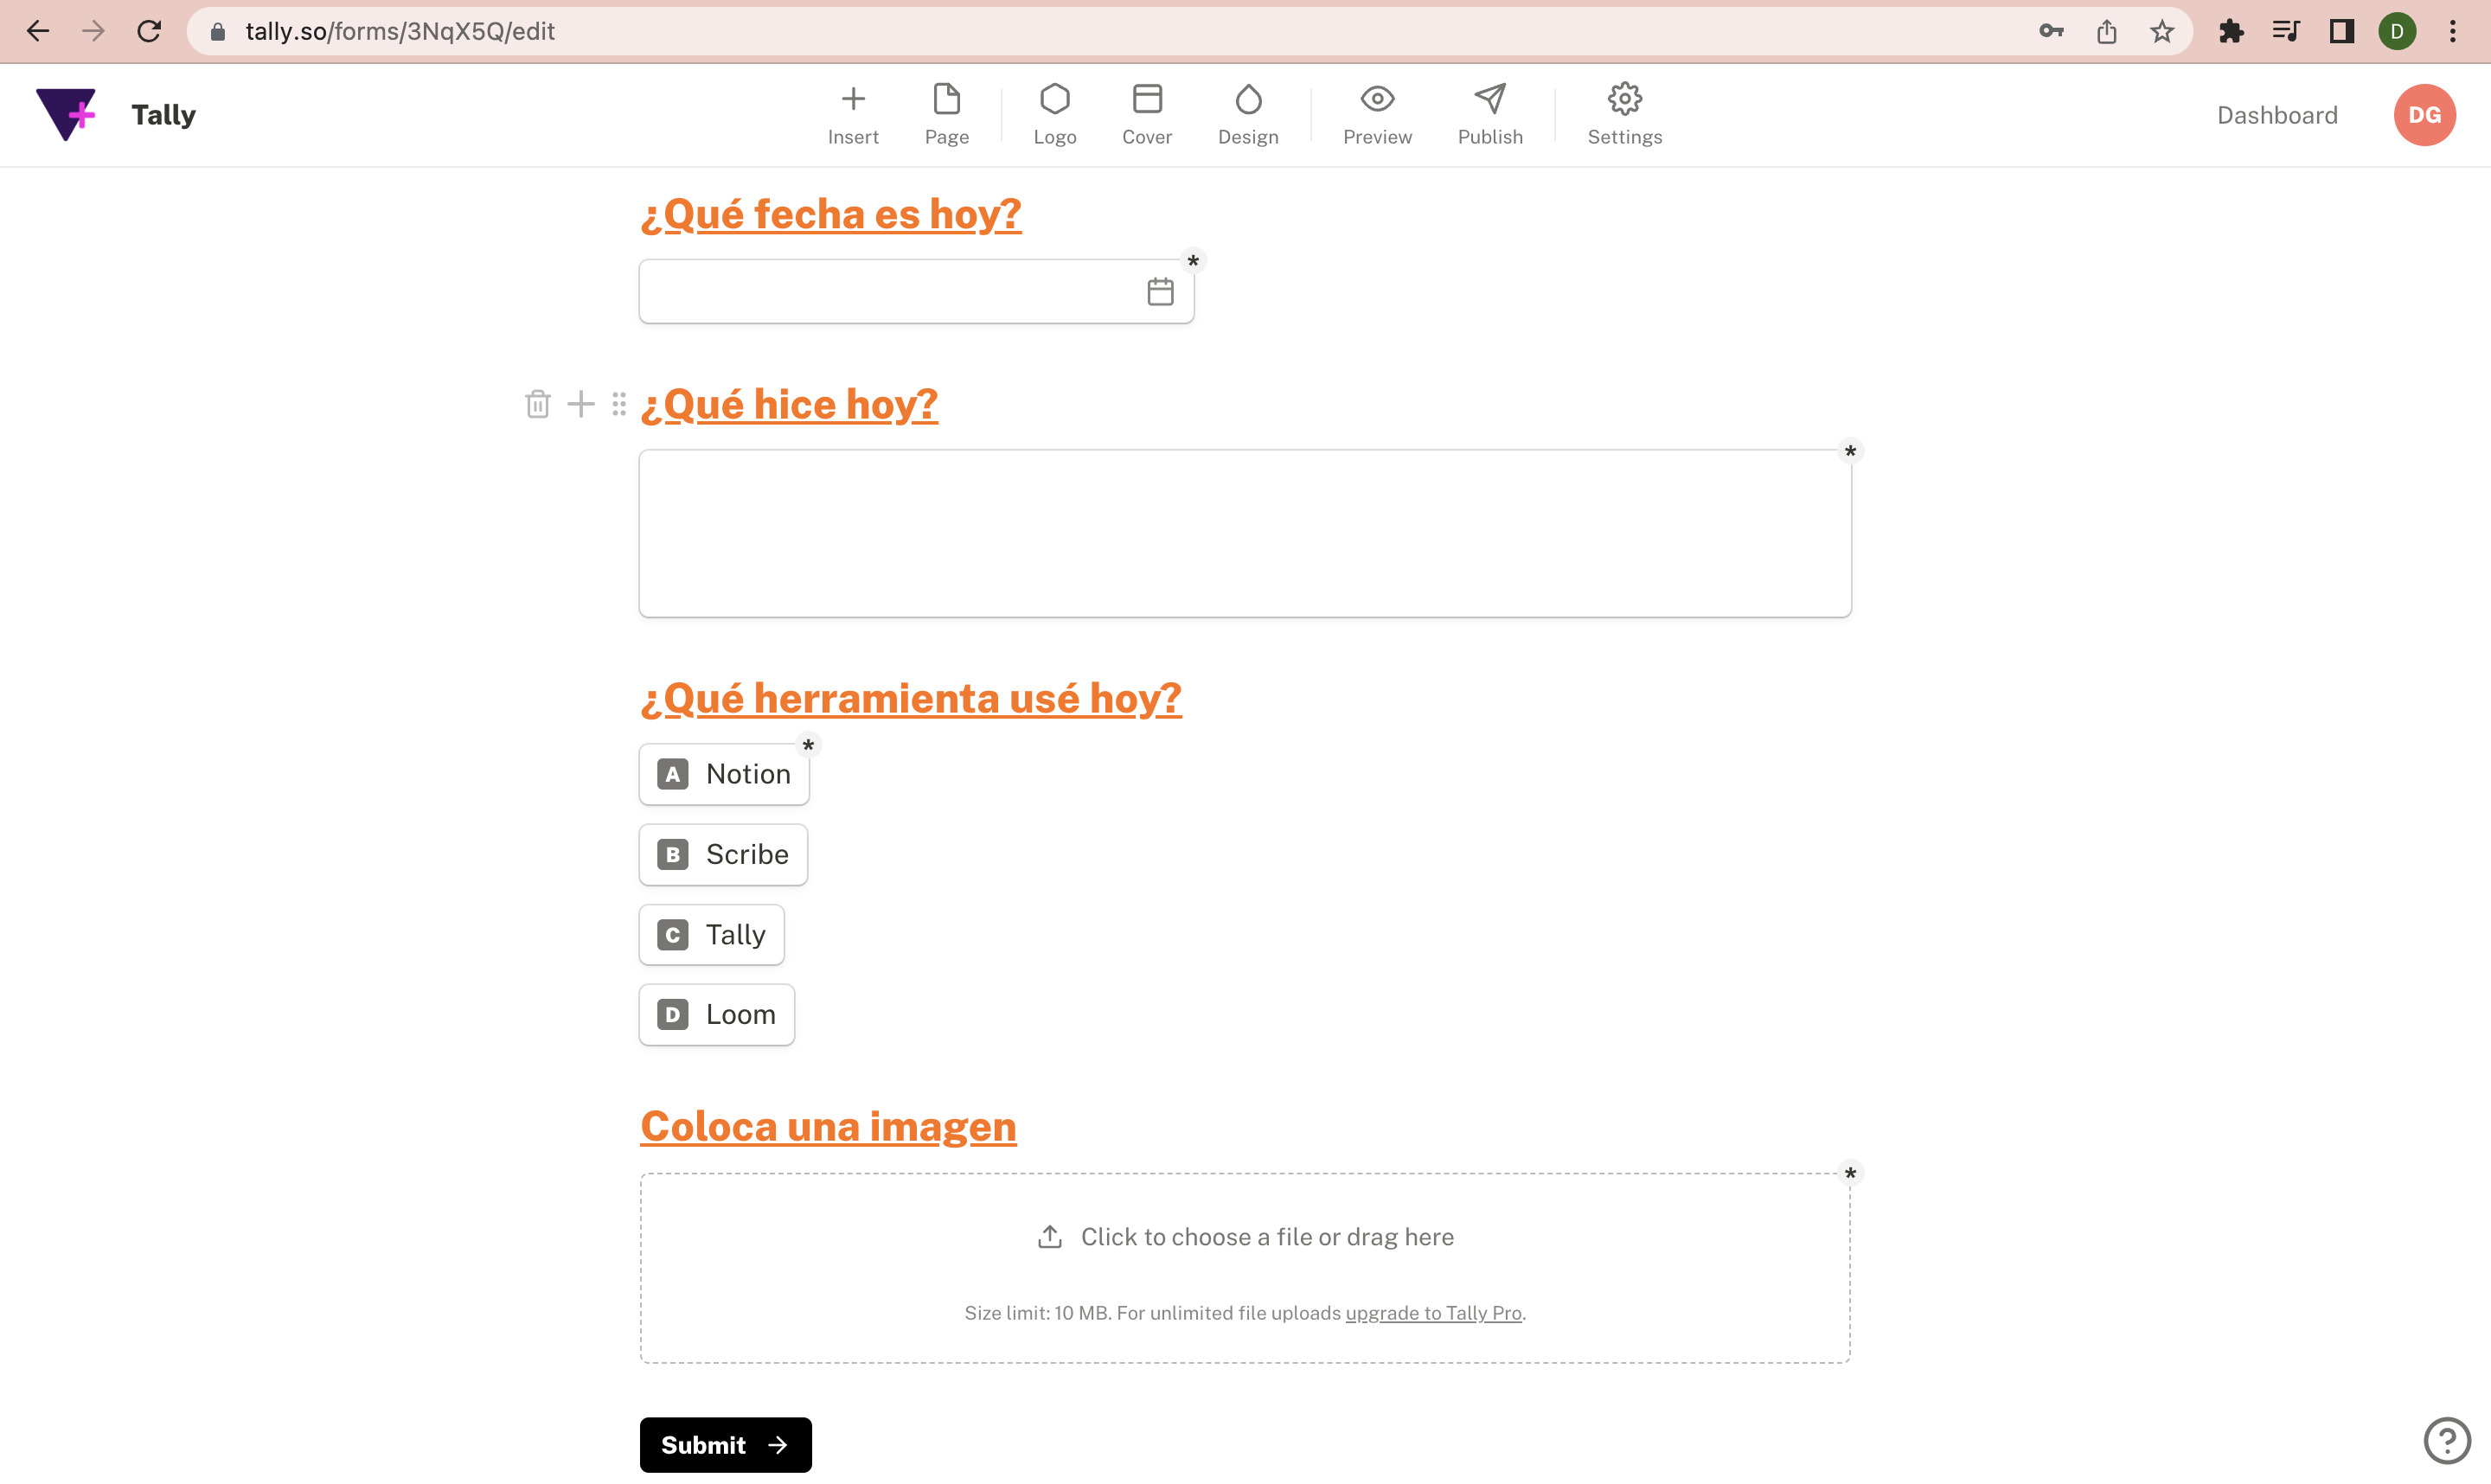This screenshot has width=2491, height=1484.
Task: Click the Publish paper plane icon
Action: click(1489, 99)
